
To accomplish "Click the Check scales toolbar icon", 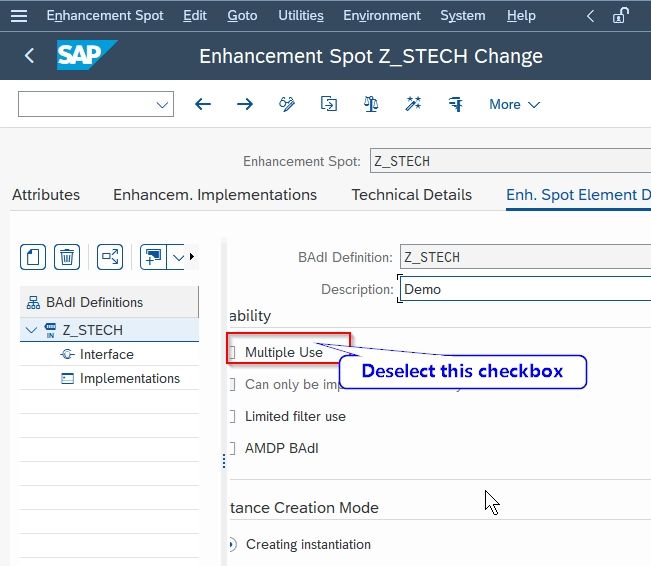I will [x=371, y=104].
